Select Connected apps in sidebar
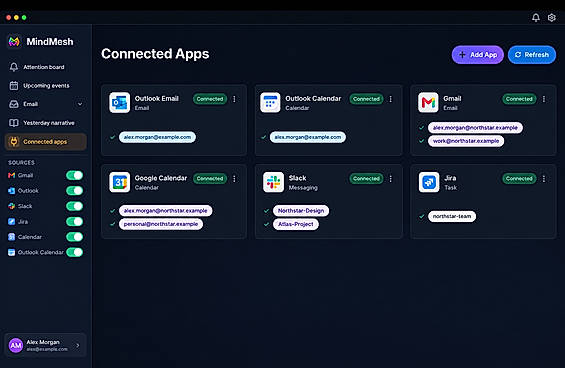 tap(46, 142)
